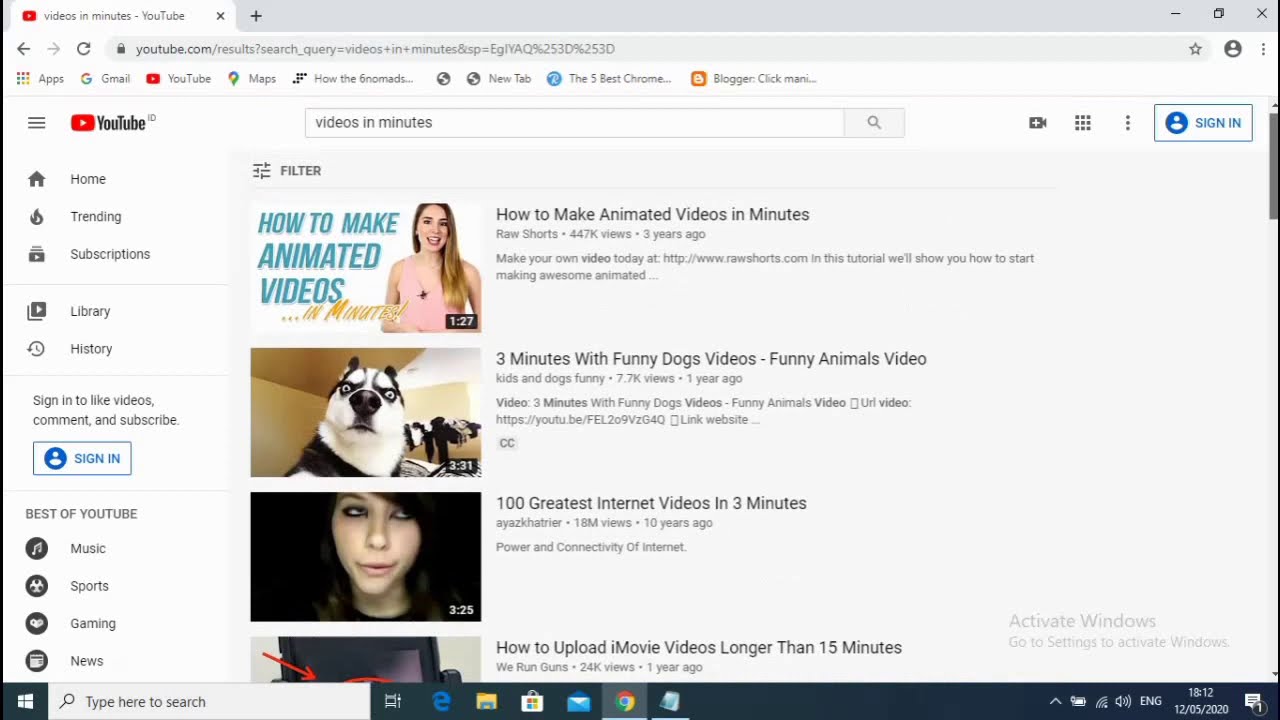Reload the page with refresh icon

pyautogui.click(x=84, y=49)
